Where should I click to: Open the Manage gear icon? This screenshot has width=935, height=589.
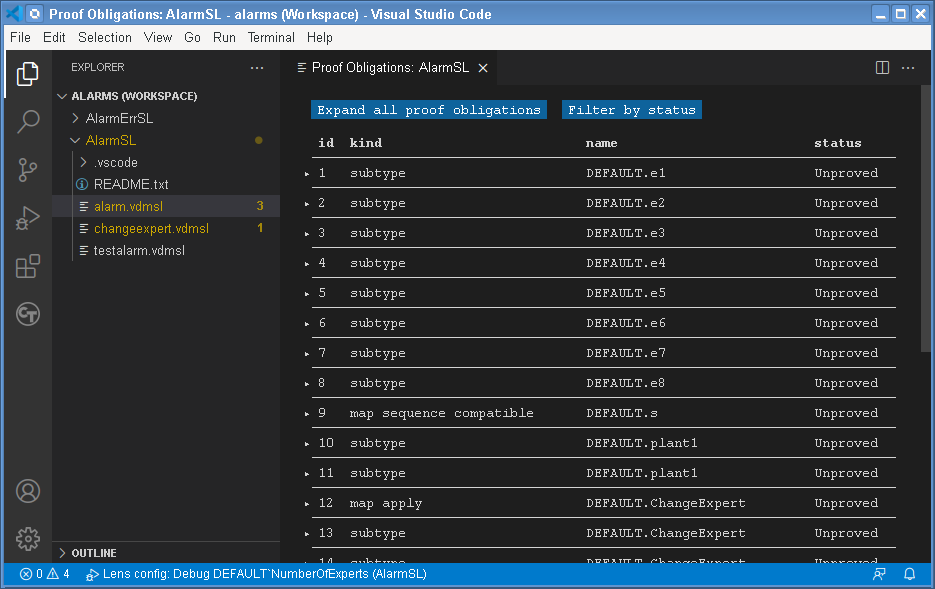[x=27, y=538]
